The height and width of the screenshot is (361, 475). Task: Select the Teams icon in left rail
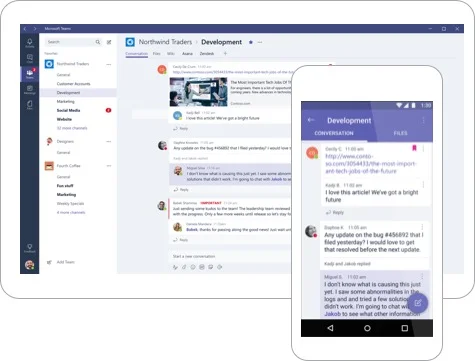pyautogui.click(x=30, y=74)
